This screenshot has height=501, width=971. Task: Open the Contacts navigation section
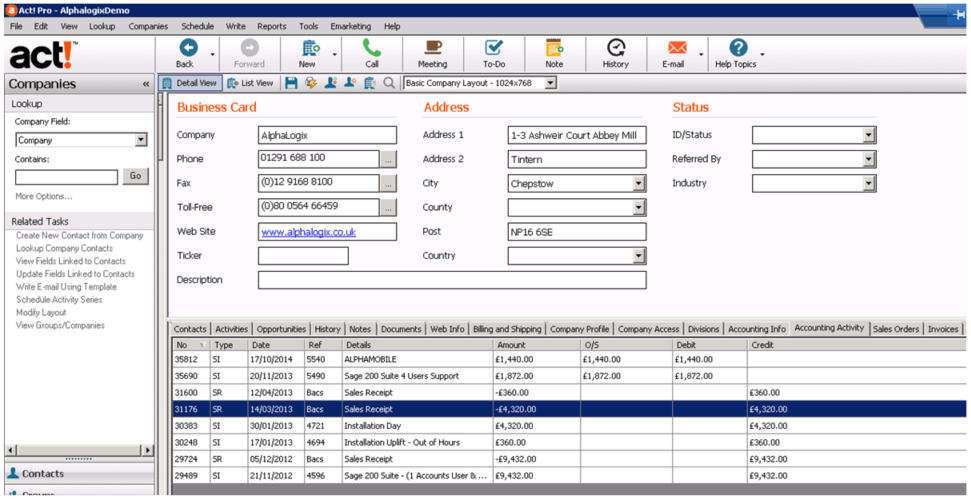coord(79,474)
